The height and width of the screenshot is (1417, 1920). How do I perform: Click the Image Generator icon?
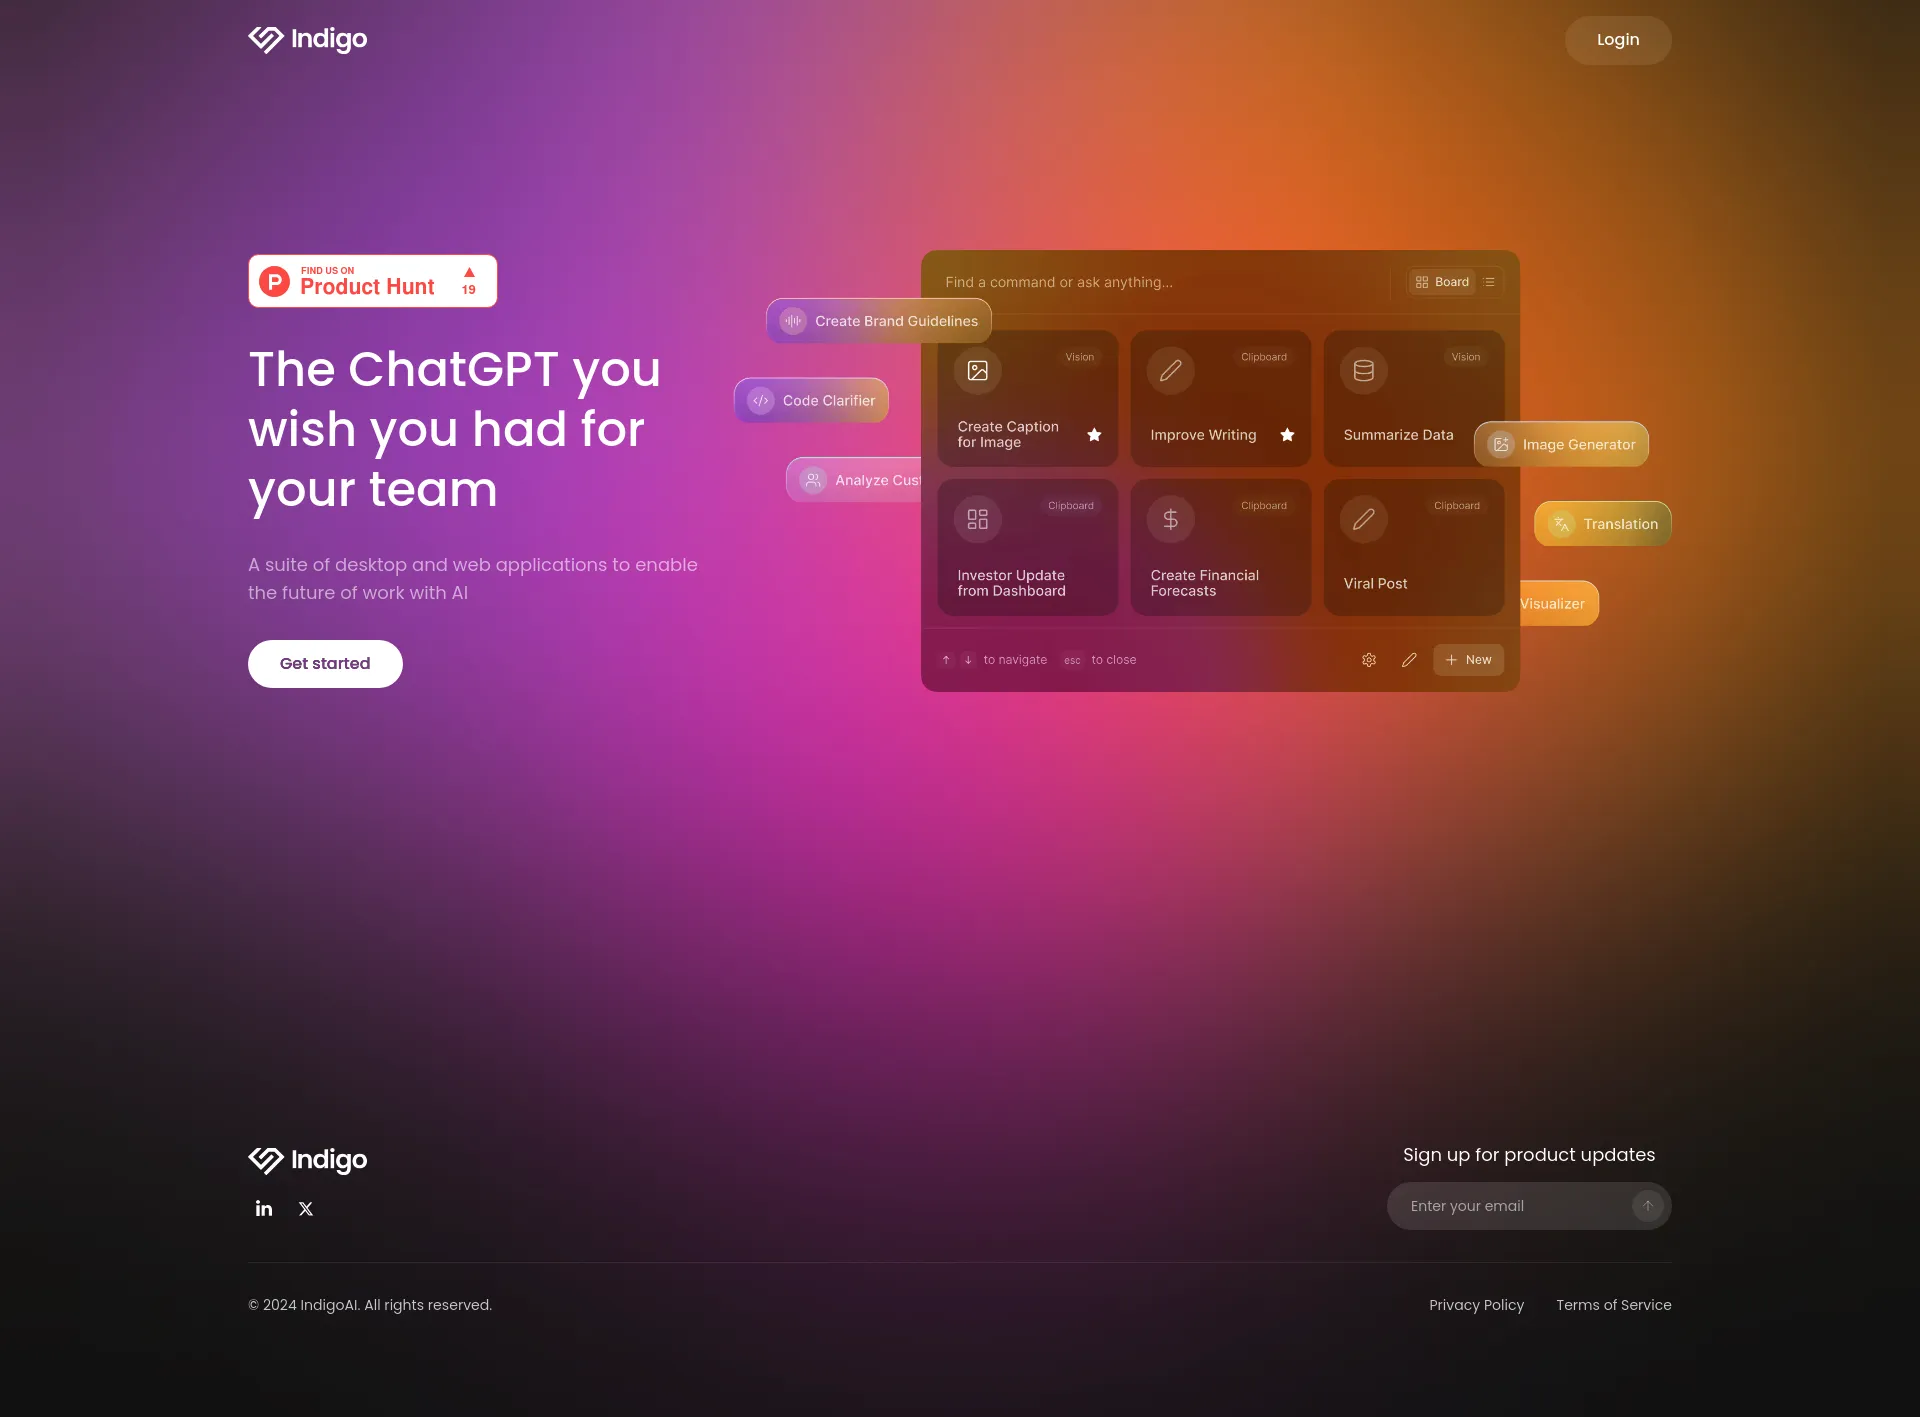pos(1498,443)
